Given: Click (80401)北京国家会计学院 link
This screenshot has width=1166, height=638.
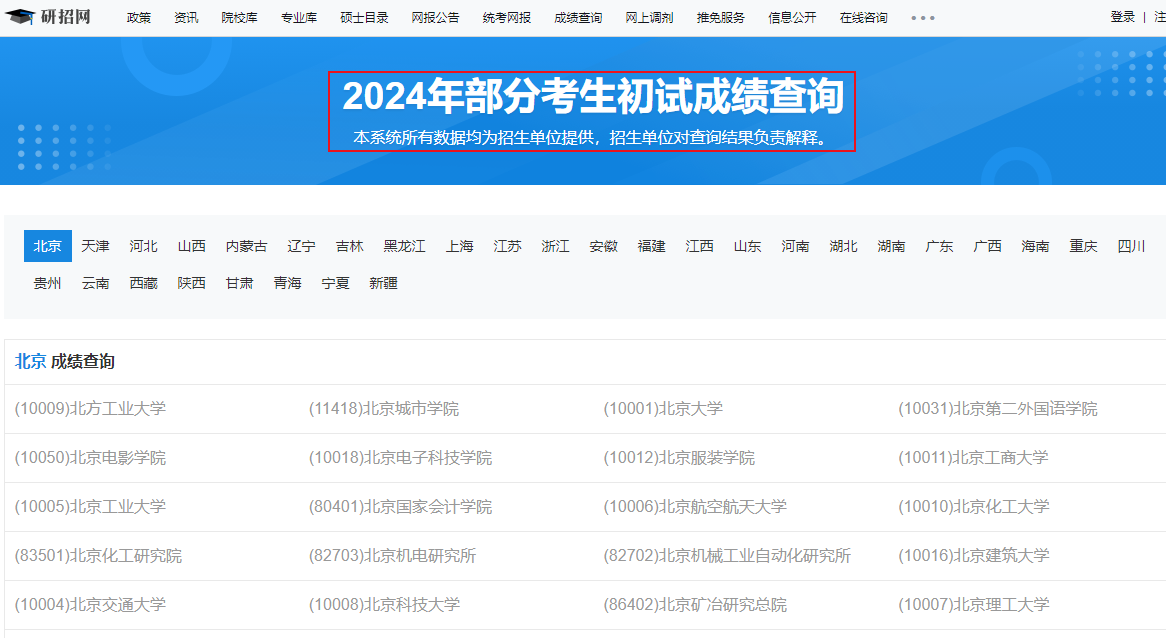Looking at the screenshot, I should point(400,506).
